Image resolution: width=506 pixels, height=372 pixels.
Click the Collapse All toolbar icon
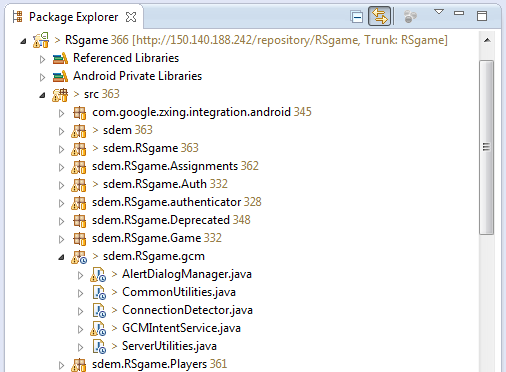[357, 17]
